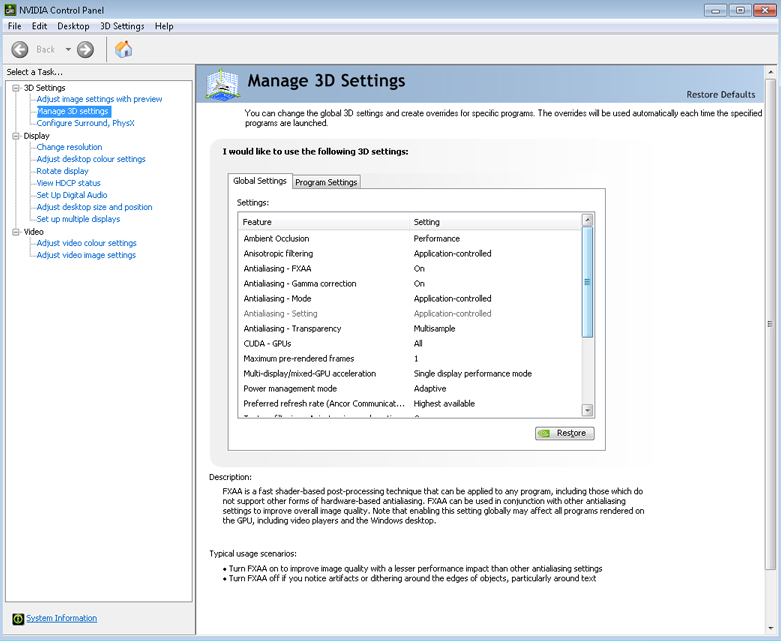781x641 pixels.
Task: Click settings list scroll up arrow
Action: pos(588,220)
